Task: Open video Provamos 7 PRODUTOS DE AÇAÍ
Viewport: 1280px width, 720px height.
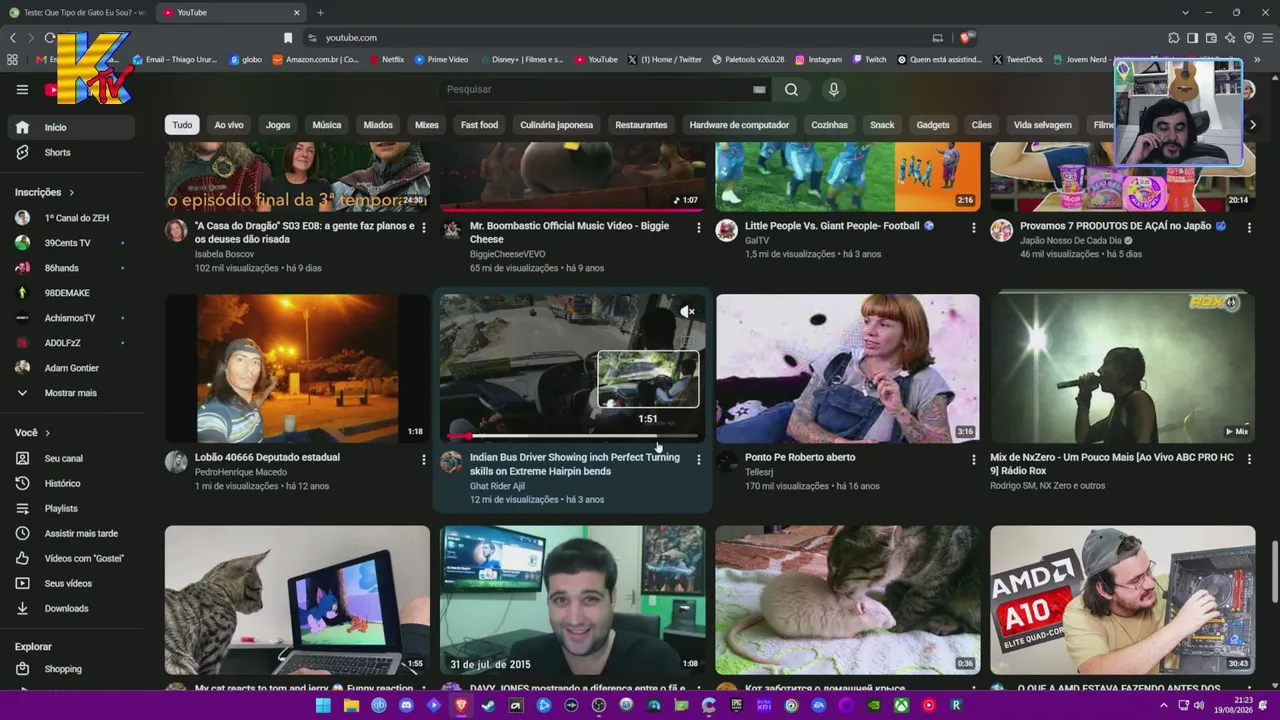Action: pos(1122,226)
